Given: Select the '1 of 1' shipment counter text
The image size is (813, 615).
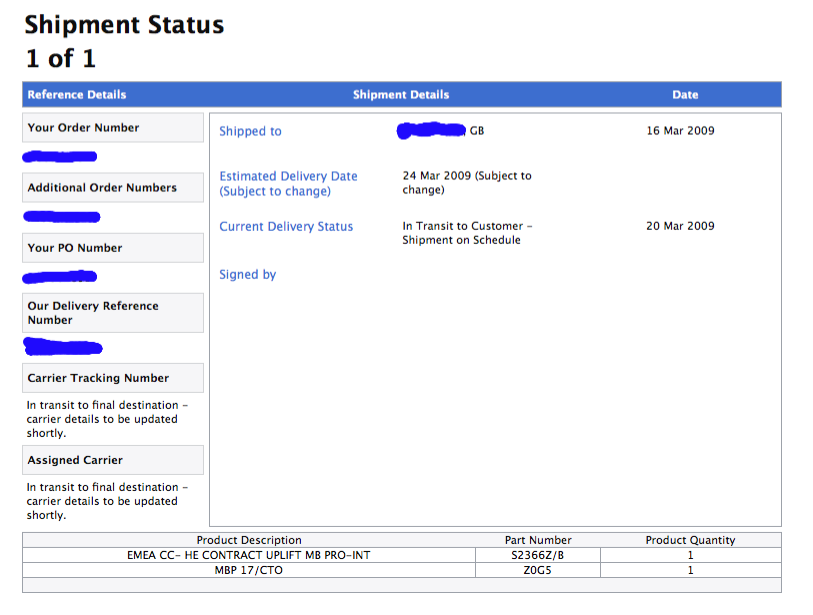Looking at the screenshot, I should (61, 59).
